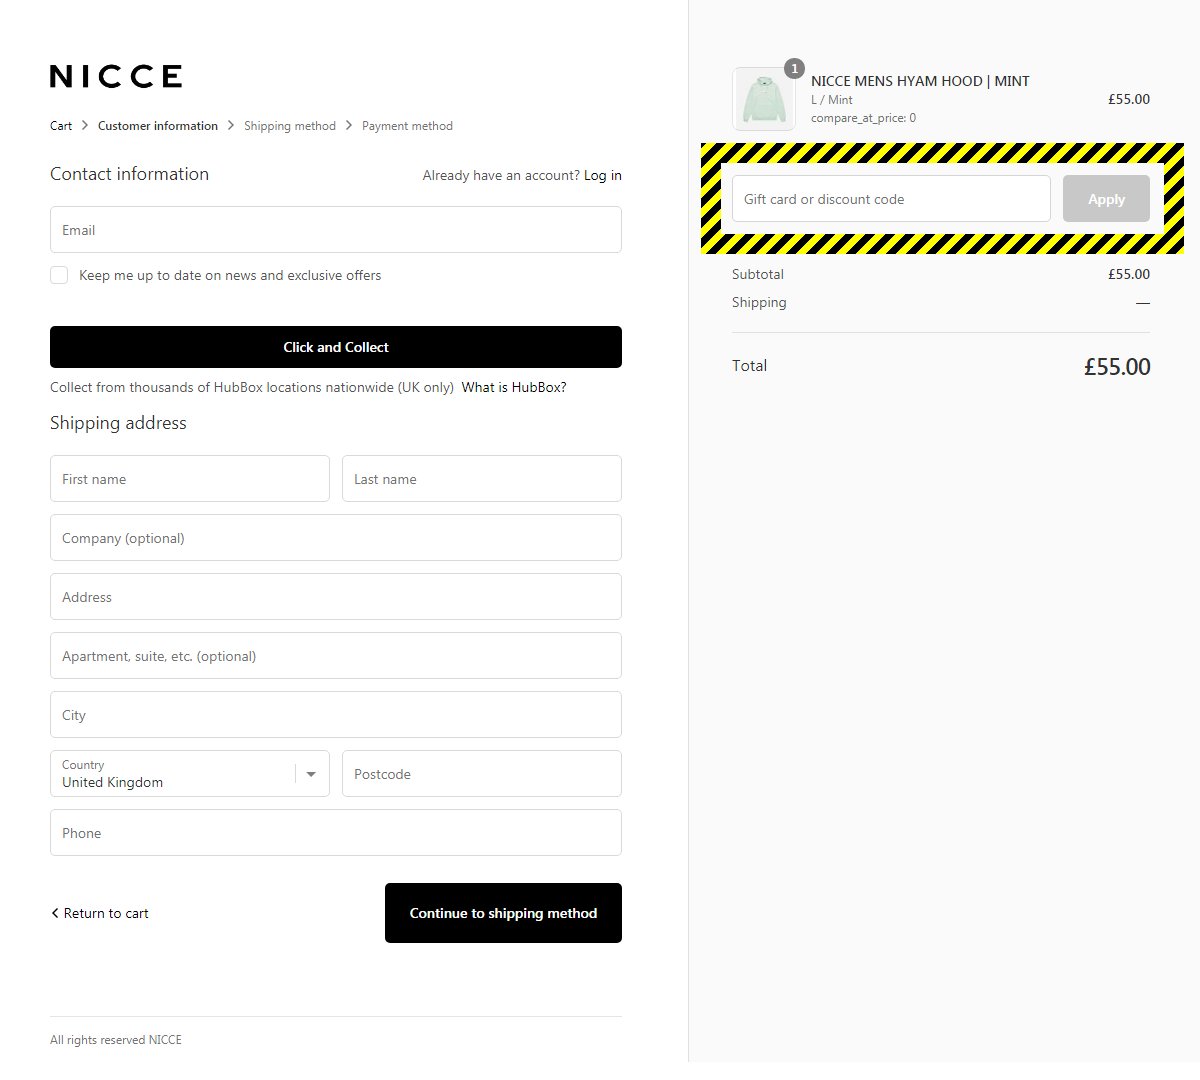Click the Subtotal label

758,274
